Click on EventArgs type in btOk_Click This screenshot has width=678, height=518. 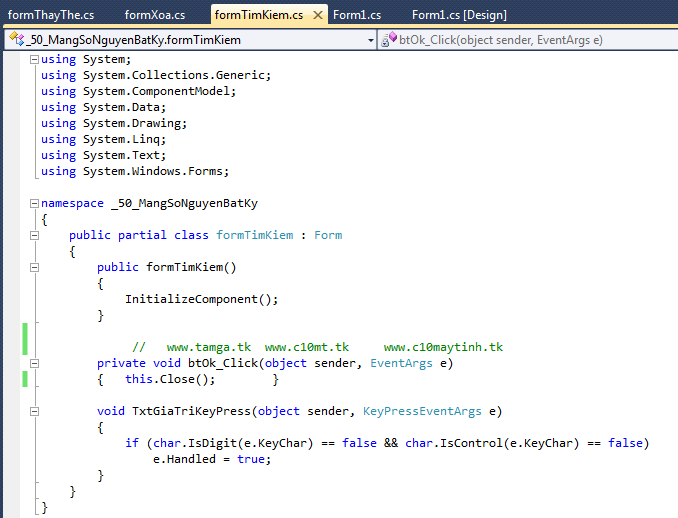(x=401, y=363)
